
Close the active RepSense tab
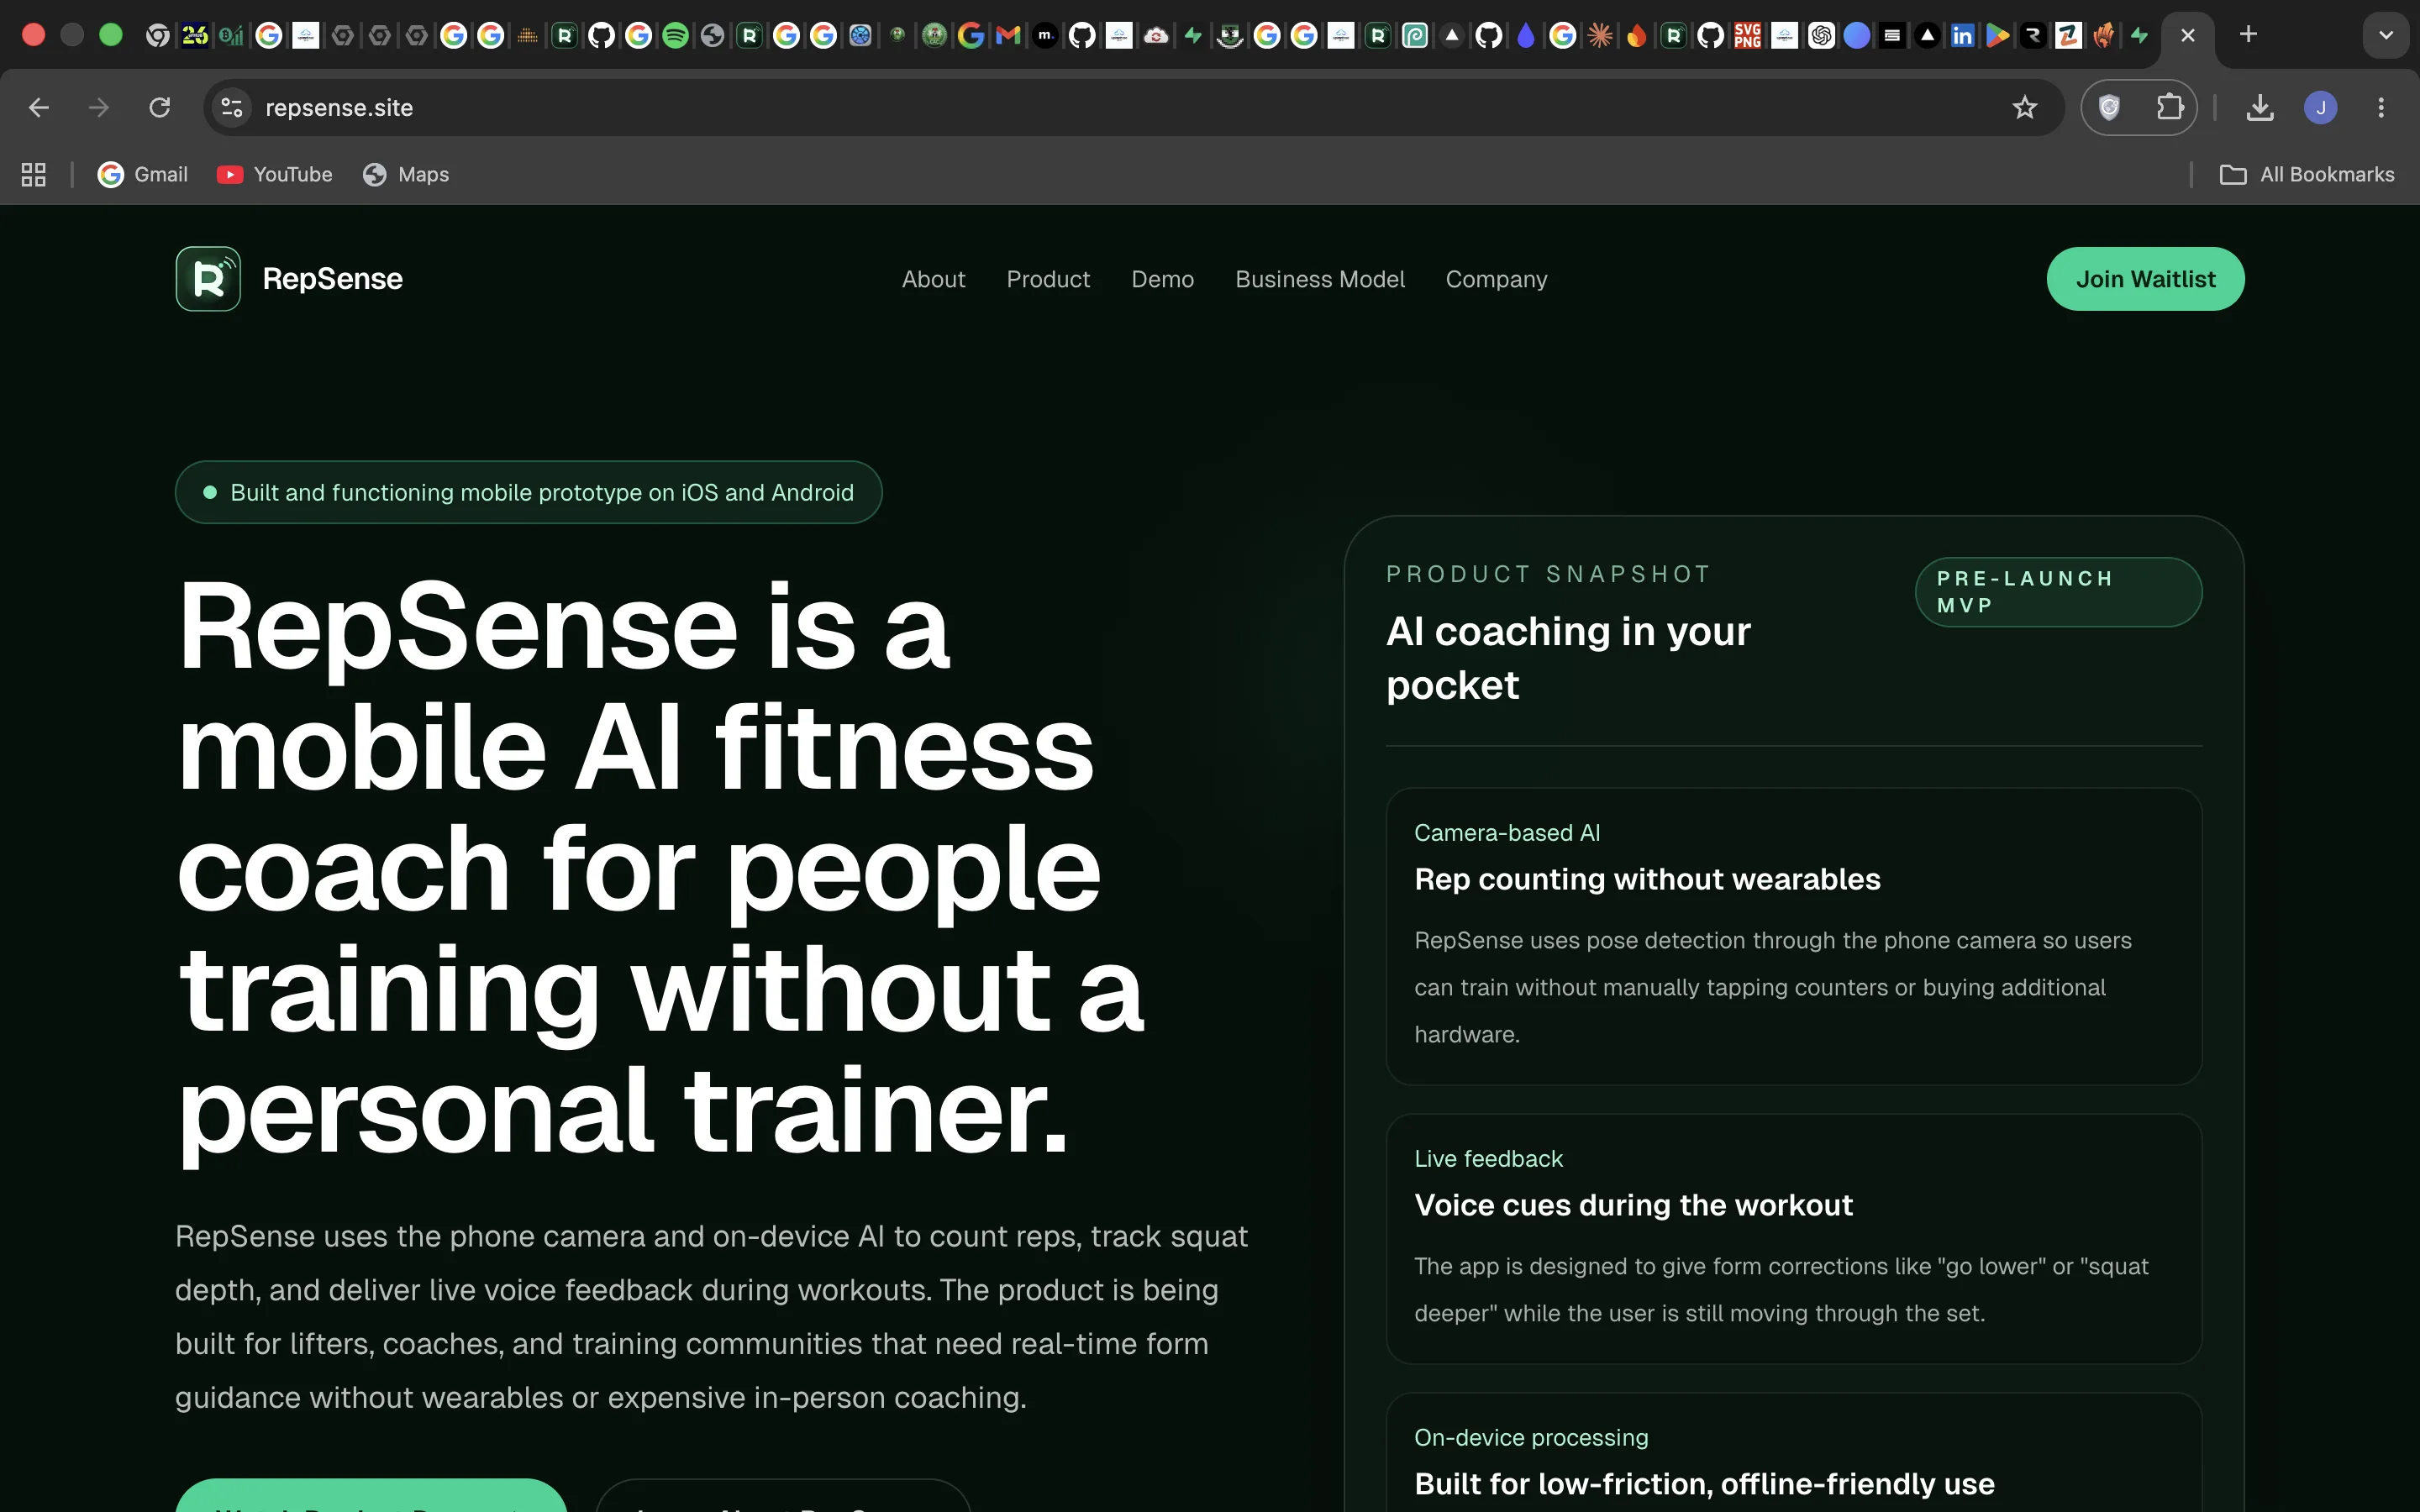coord(2188,36)
